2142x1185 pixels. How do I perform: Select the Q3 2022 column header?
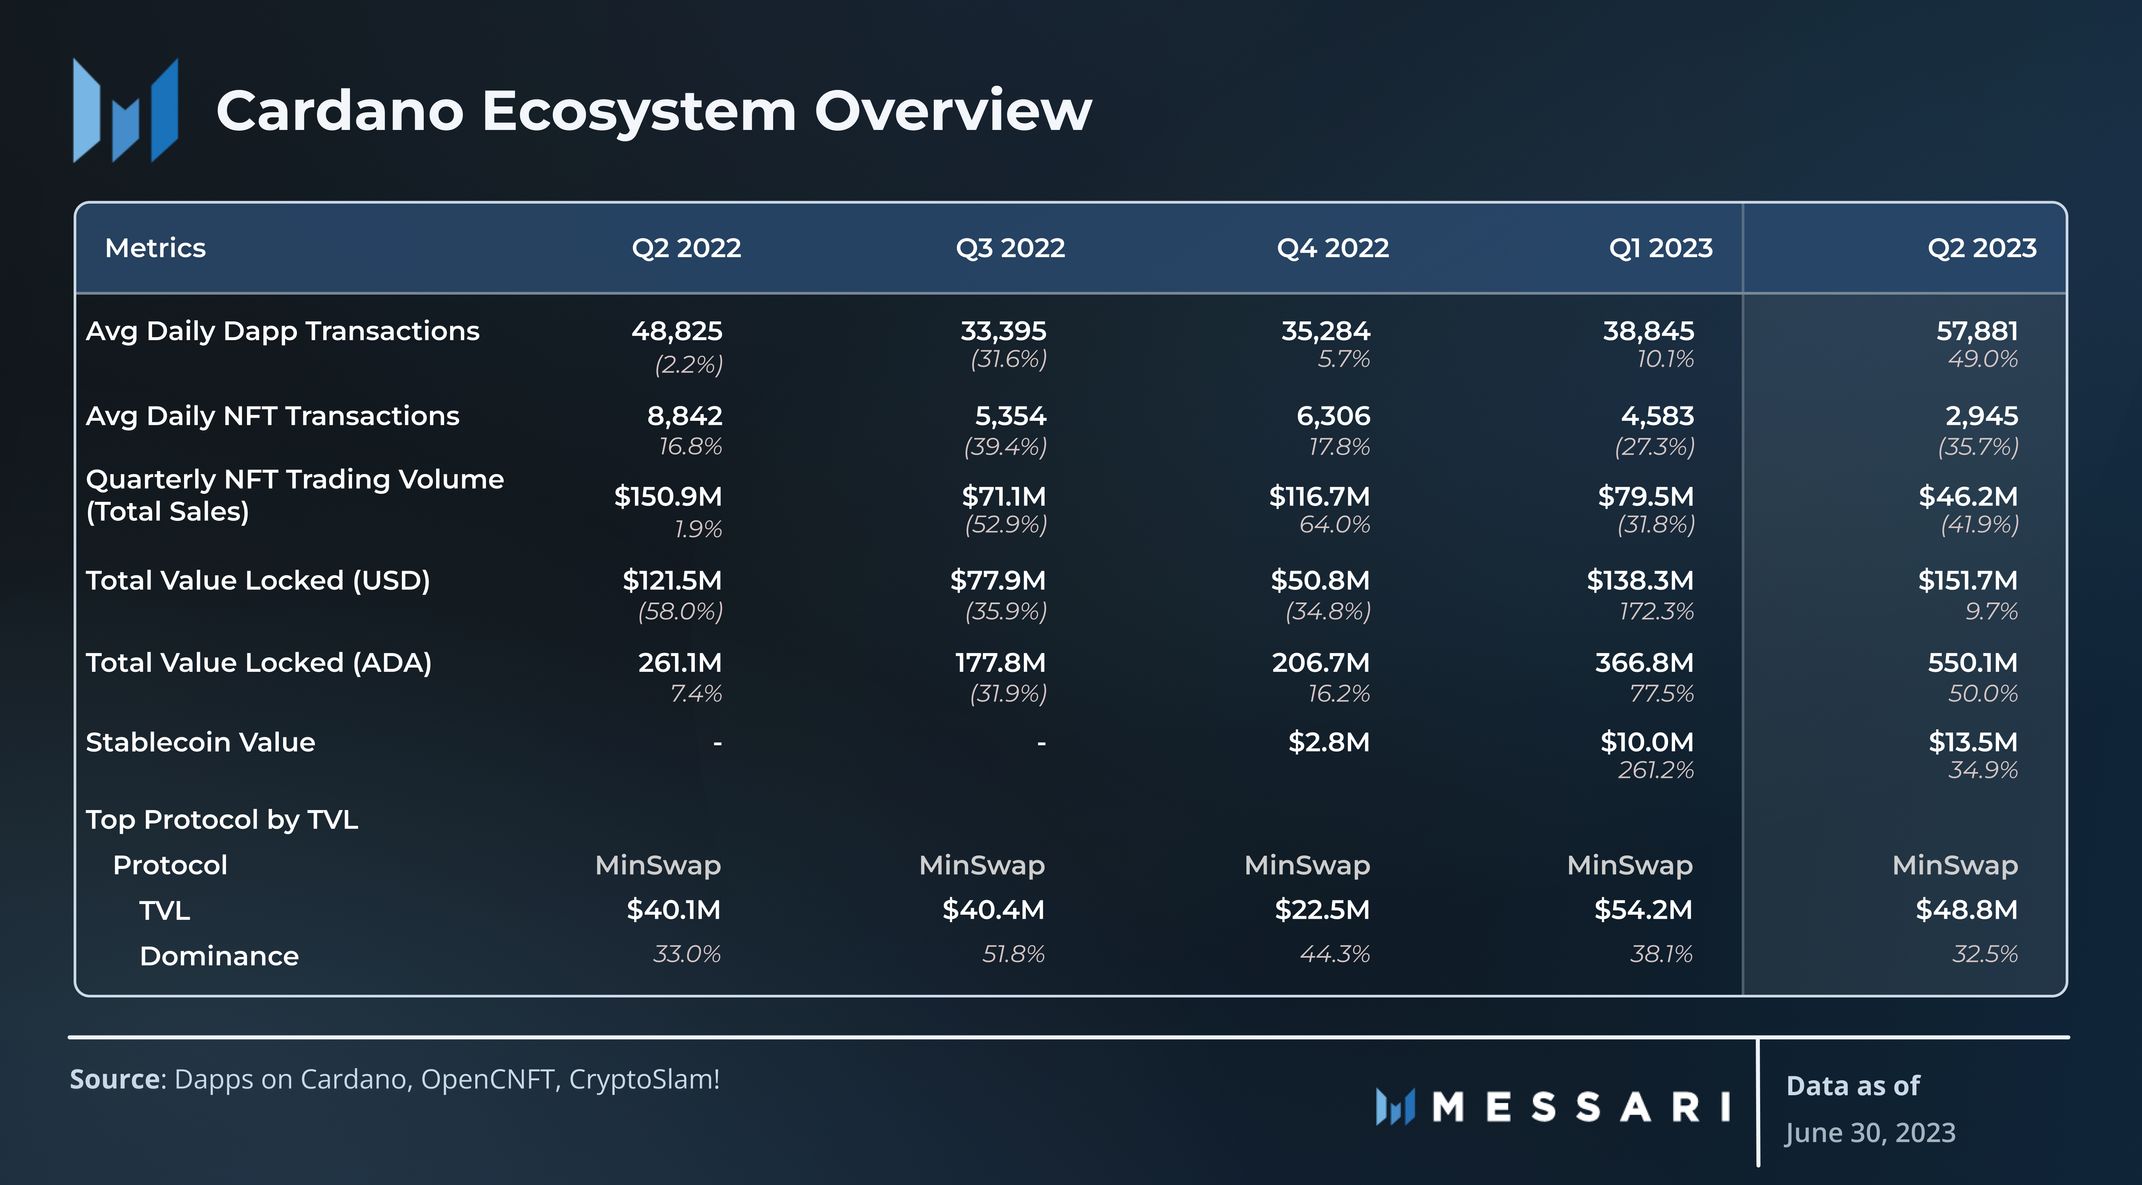[1010, 248]
